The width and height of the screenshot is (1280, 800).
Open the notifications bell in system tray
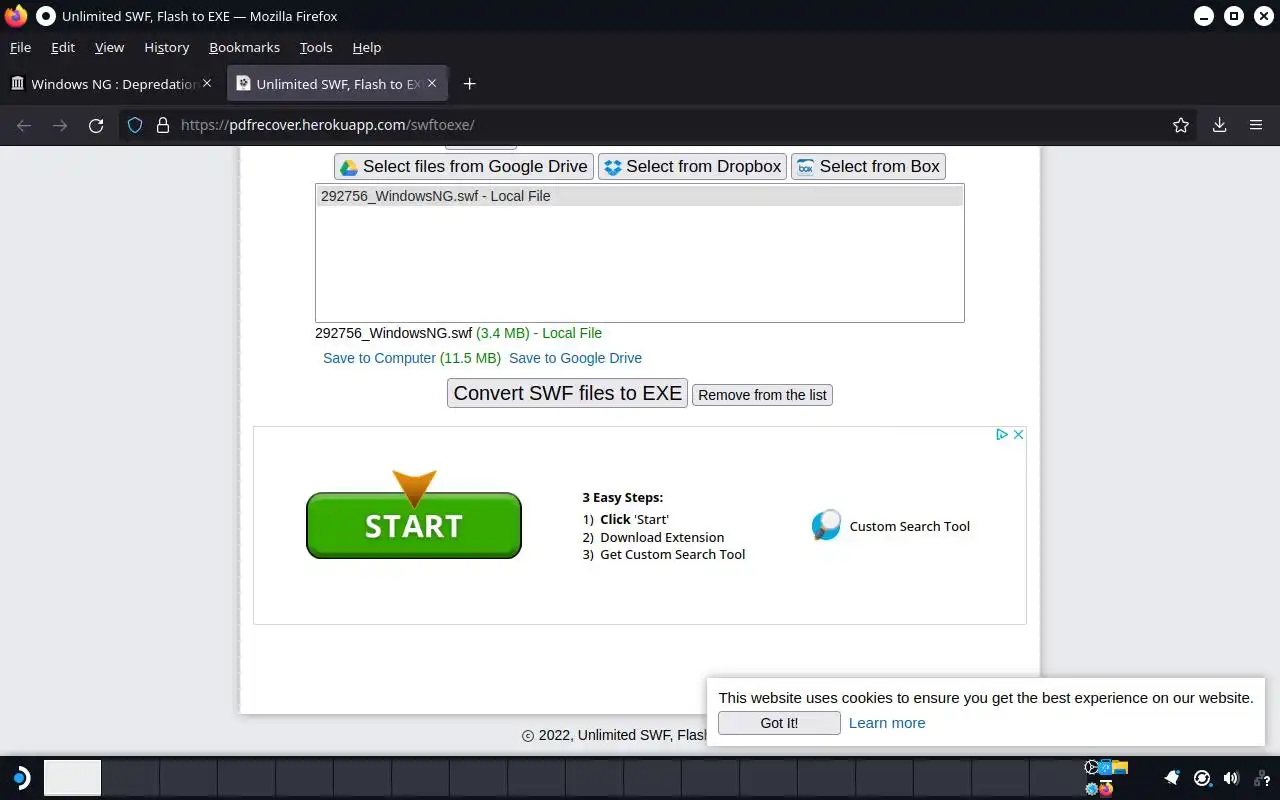(x=1173, y=777)
